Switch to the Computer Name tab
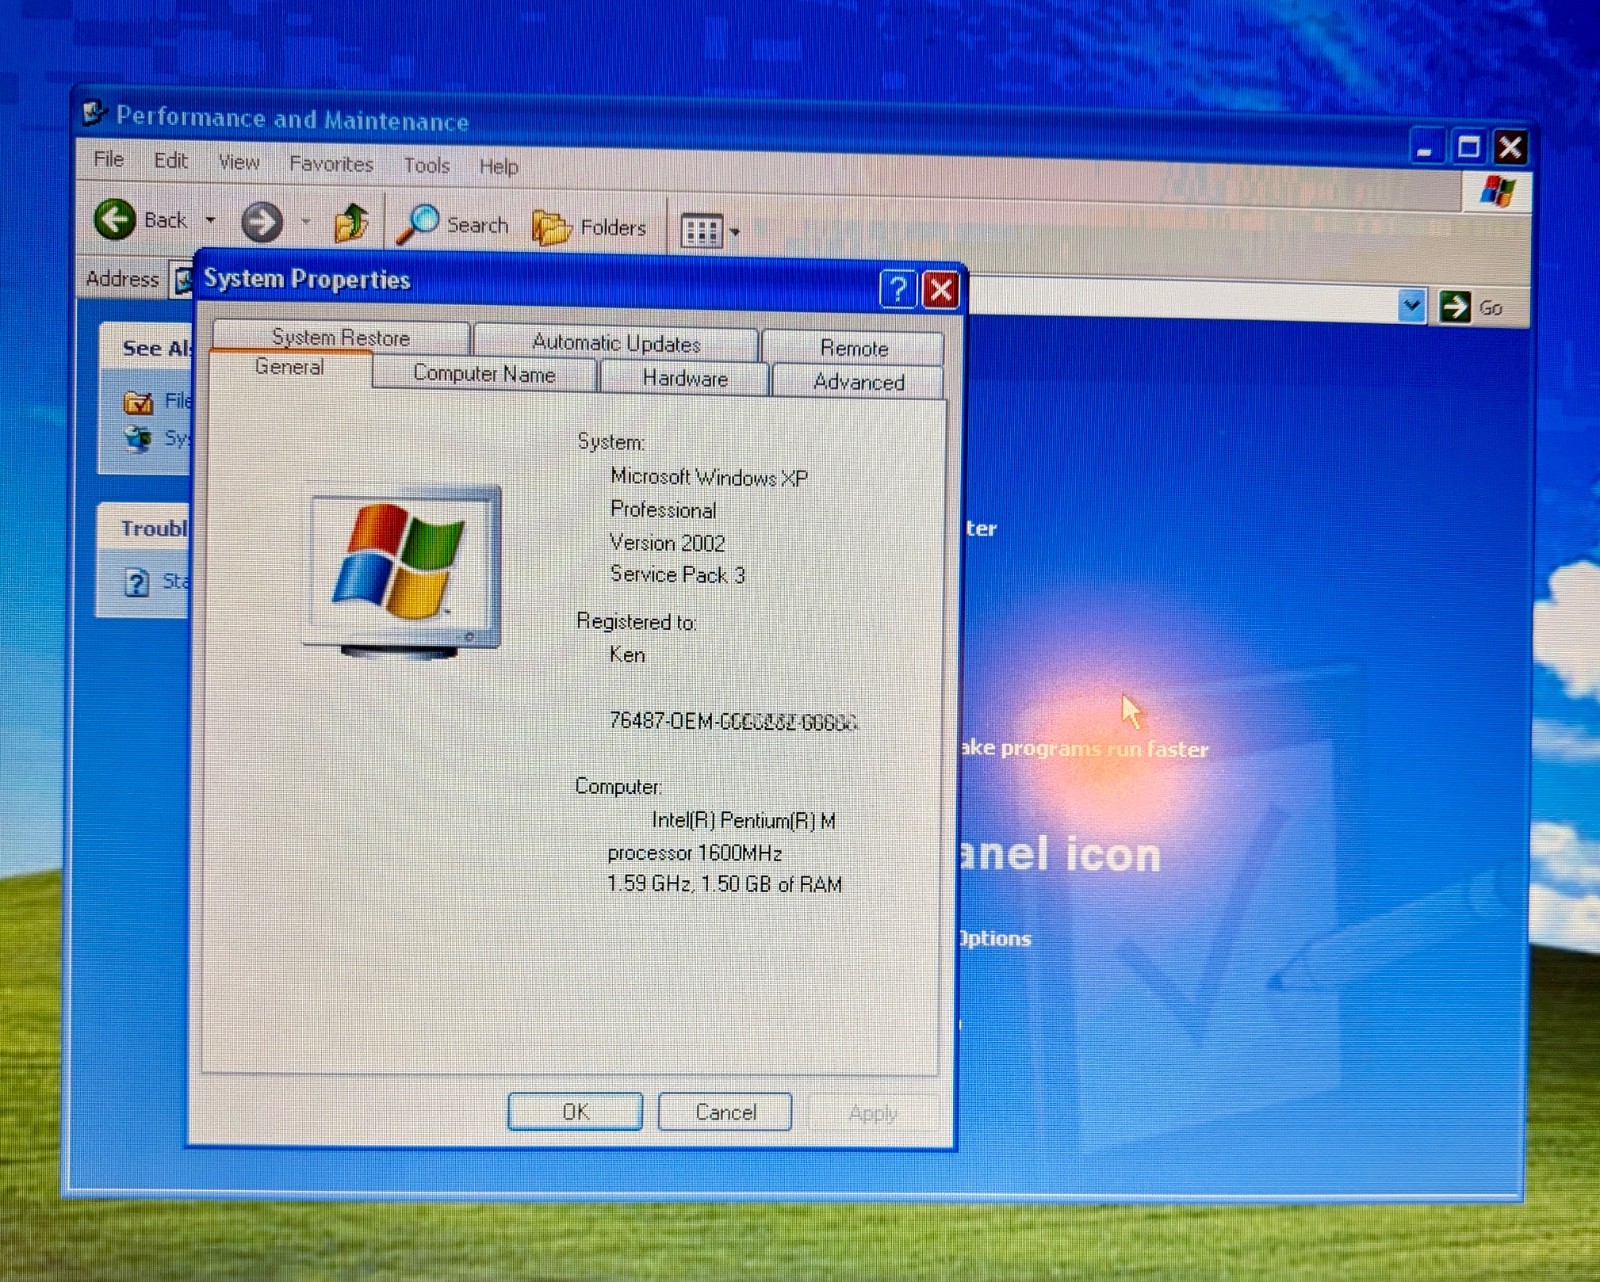 tap(484, 374)
